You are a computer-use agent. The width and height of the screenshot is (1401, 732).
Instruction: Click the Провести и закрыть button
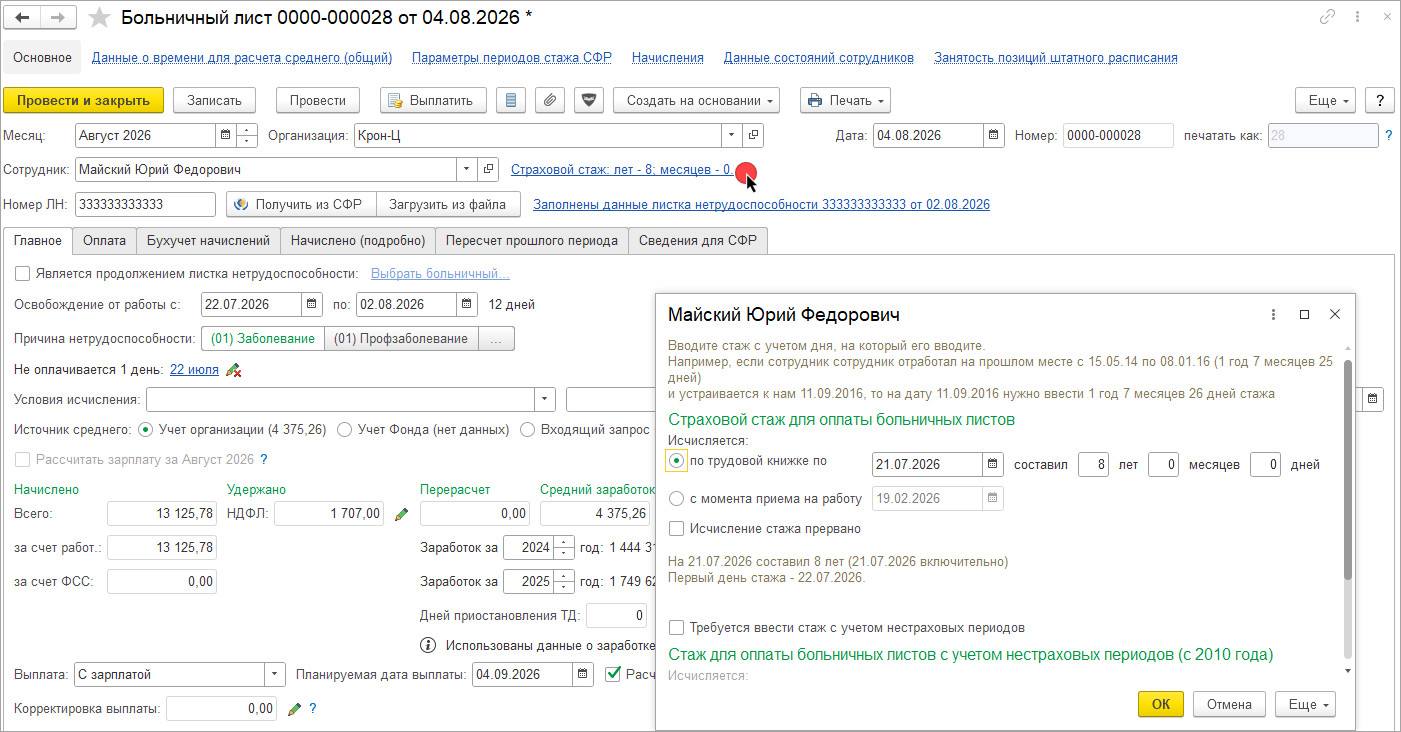(84, 100)
